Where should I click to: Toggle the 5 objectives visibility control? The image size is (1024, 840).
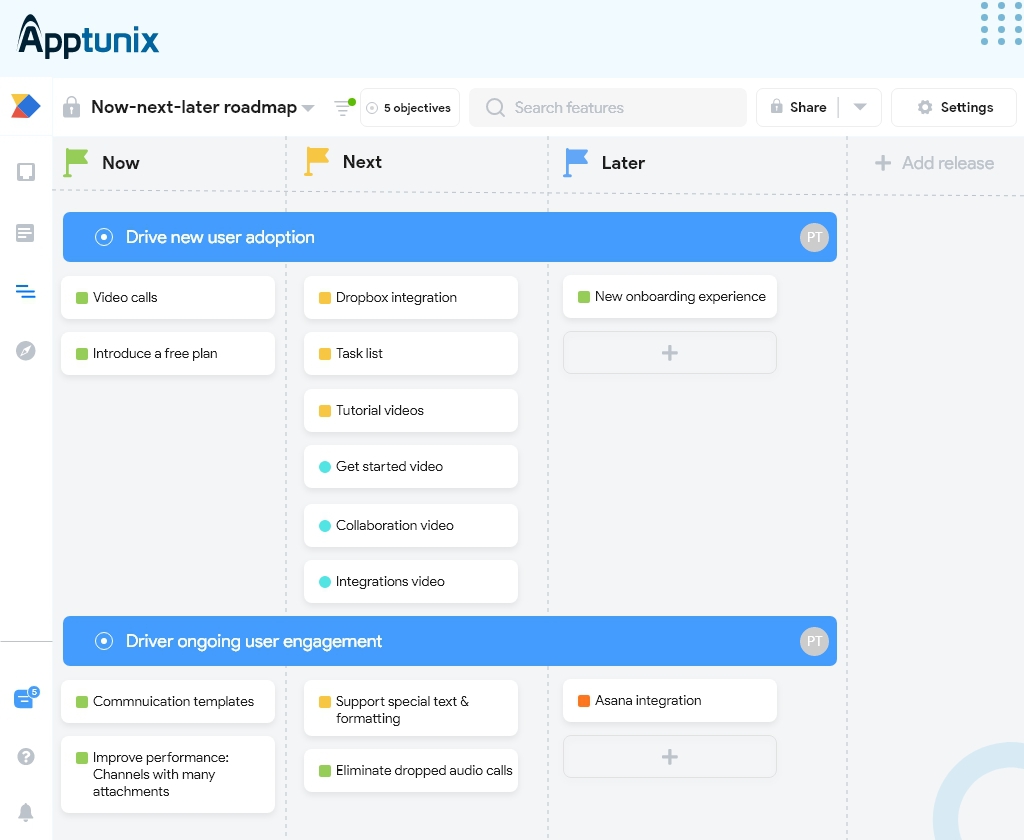[x=410, y=107]
